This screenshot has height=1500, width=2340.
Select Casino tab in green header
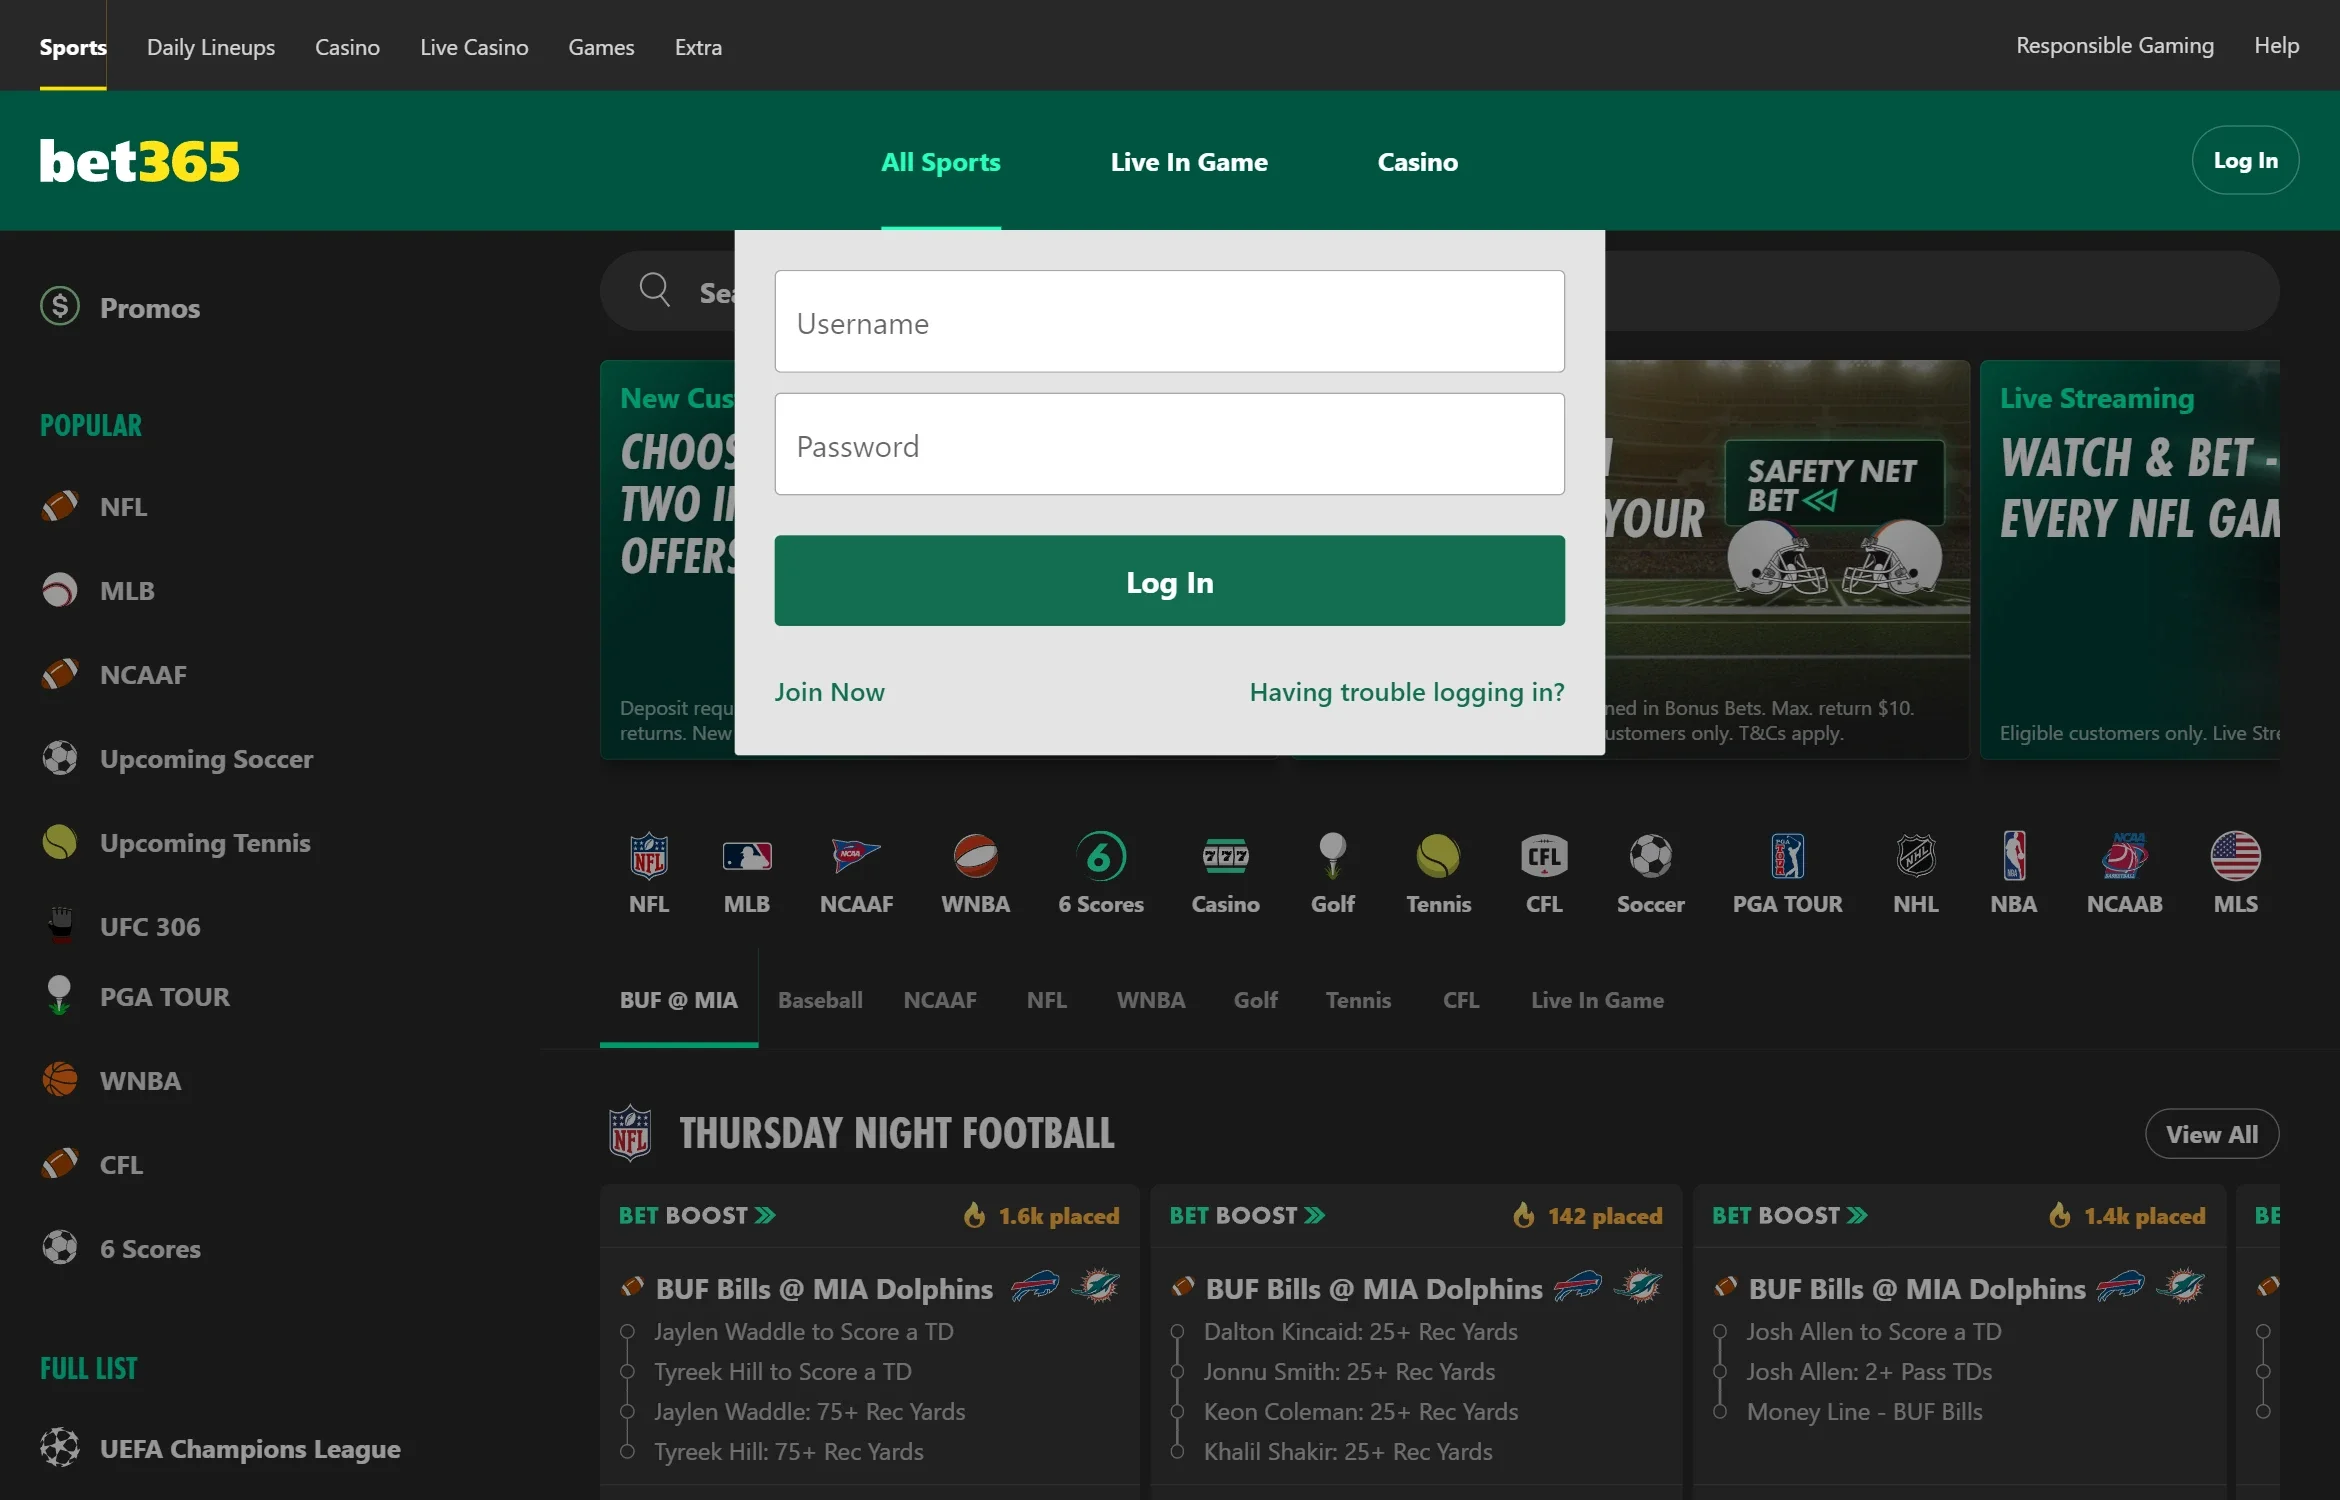click(1417, 161)
